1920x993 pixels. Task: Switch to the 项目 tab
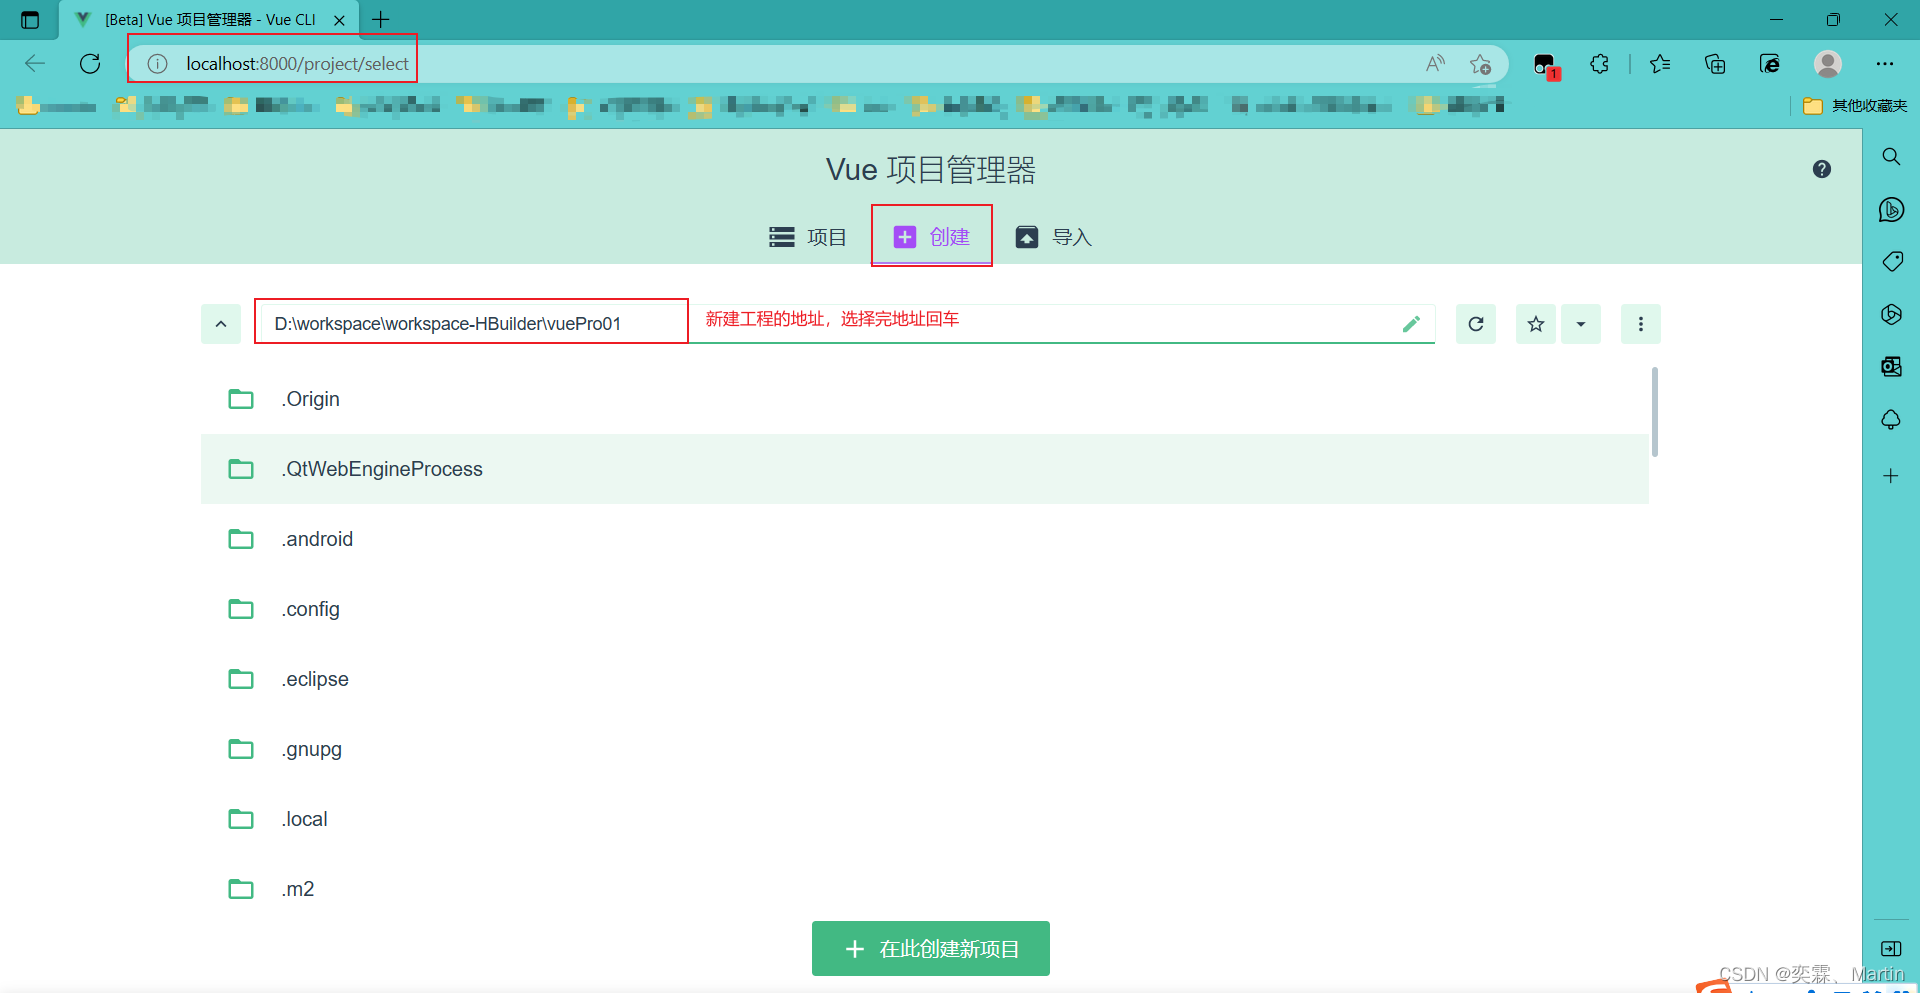[807, 237]
